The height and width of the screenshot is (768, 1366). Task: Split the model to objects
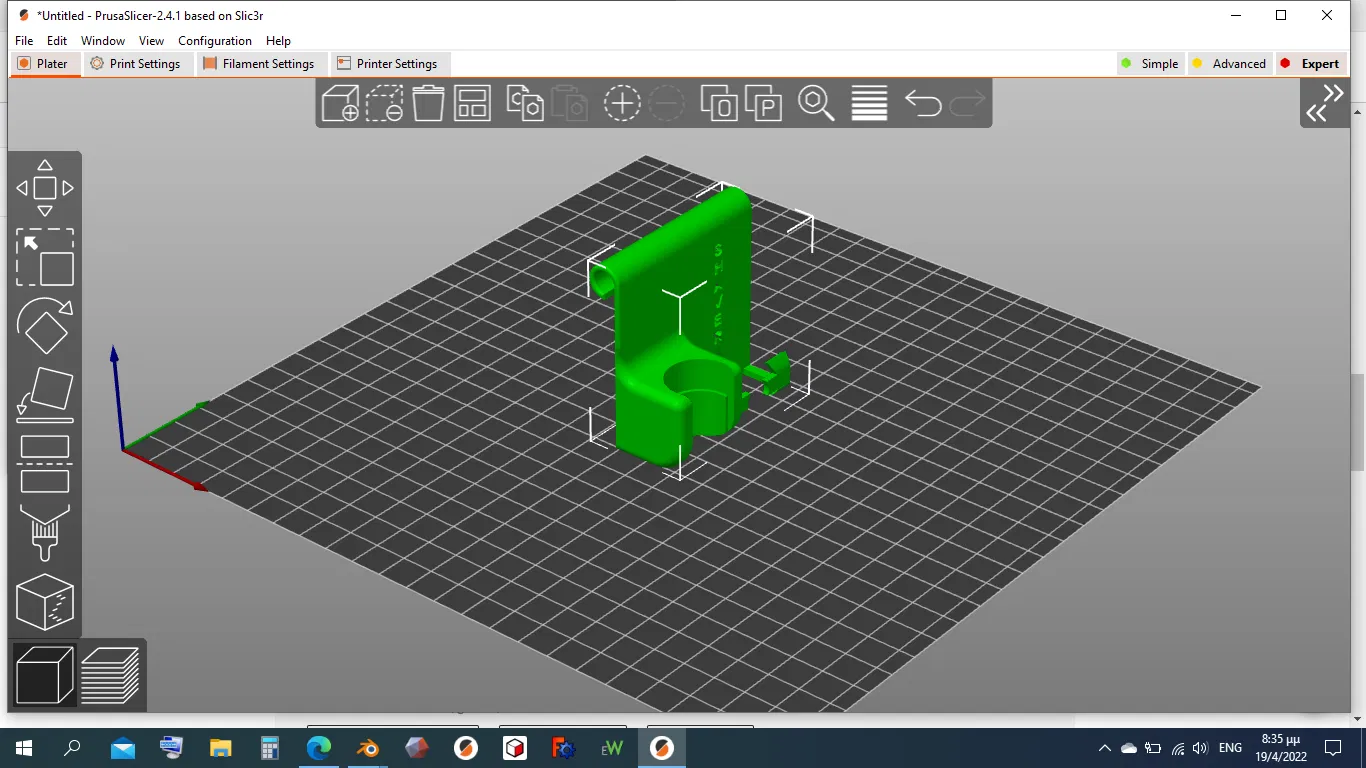pos(719,103)
